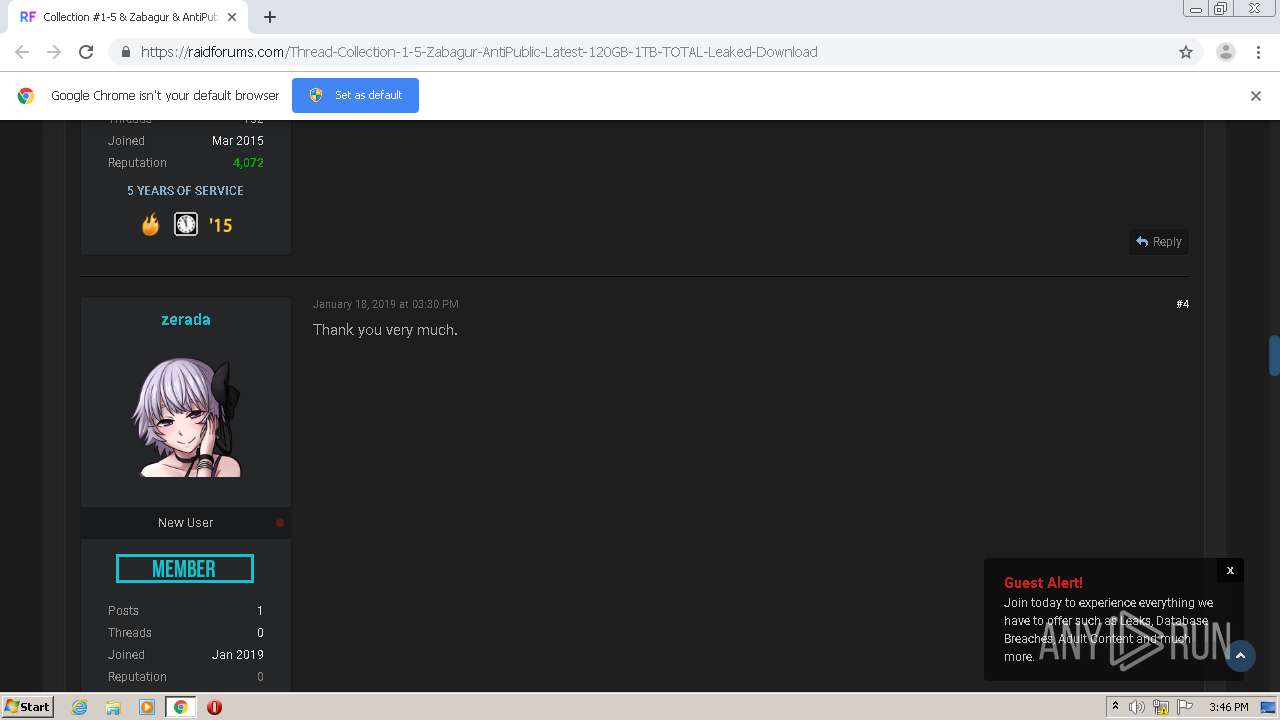Viewport: 1280px width, 720px height.
Task: Click the 4,072 reputation value
Action: (248, 163)
